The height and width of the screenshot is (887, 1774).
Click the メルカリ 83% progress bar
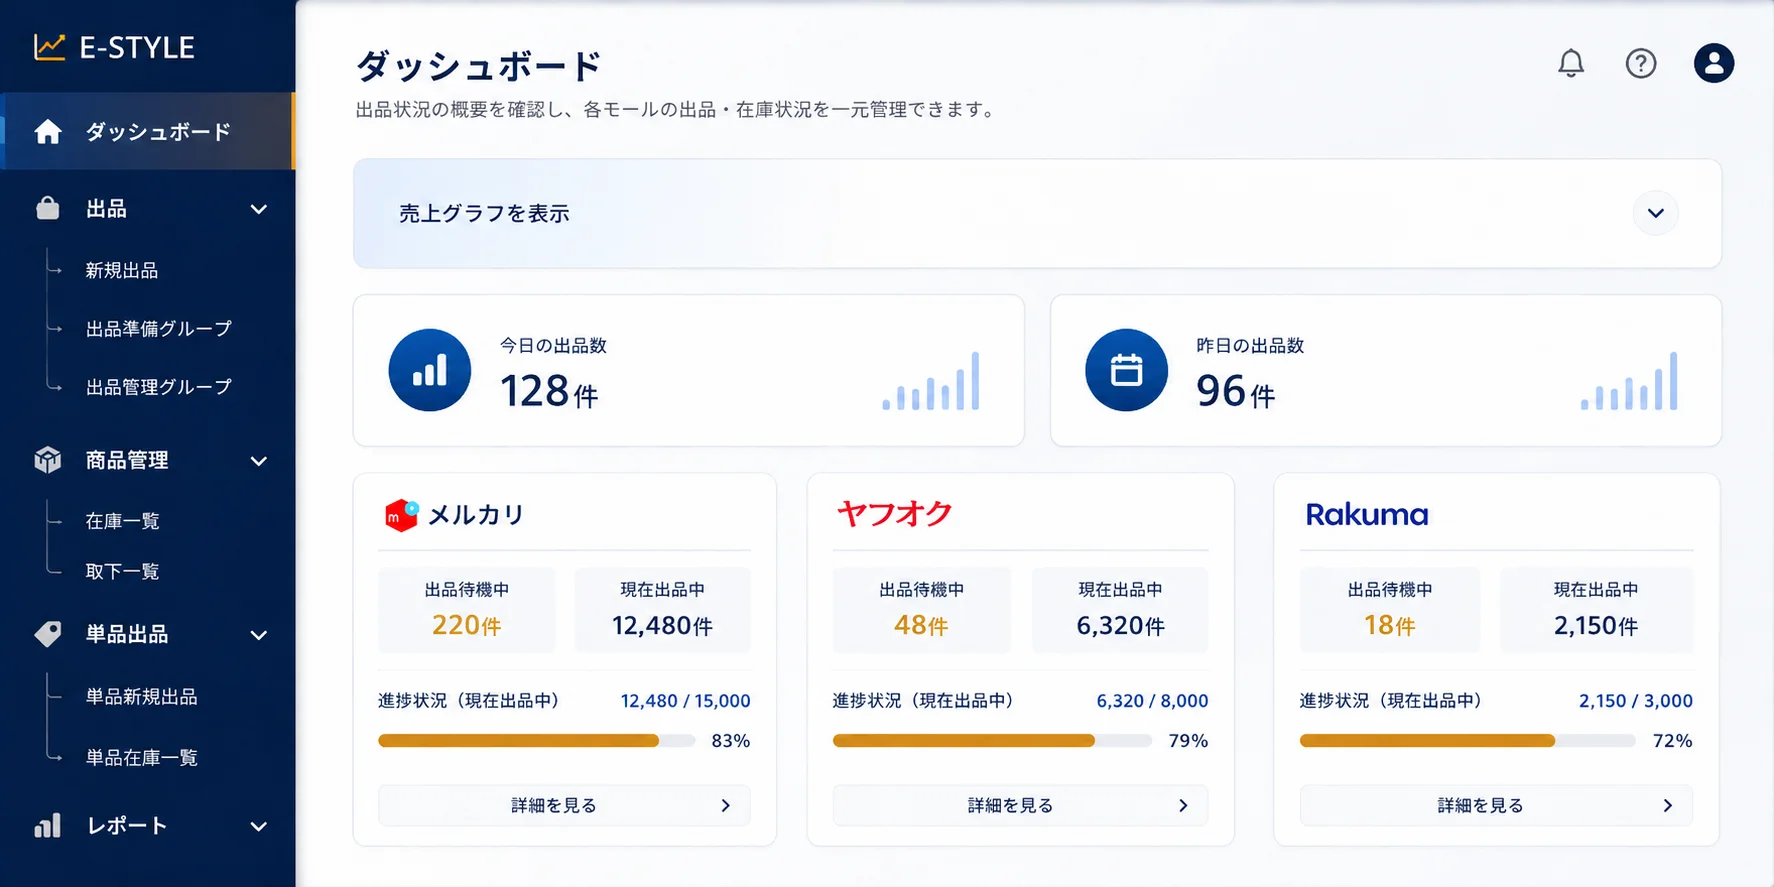(x=536, y=741)
